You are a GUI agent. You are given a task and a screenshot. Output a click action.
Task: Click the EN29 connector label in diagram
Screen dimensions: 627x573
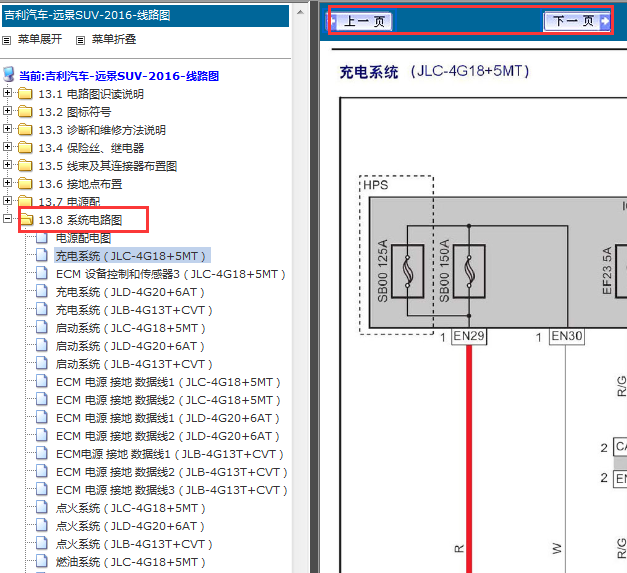tap(469, 336)
